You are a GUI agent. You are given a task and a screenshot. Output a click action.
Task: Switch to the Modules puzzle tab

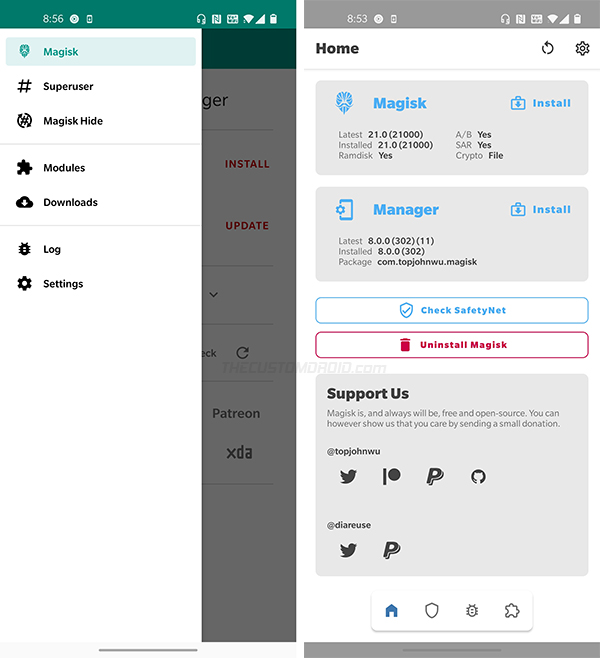[x=512, y=611]
